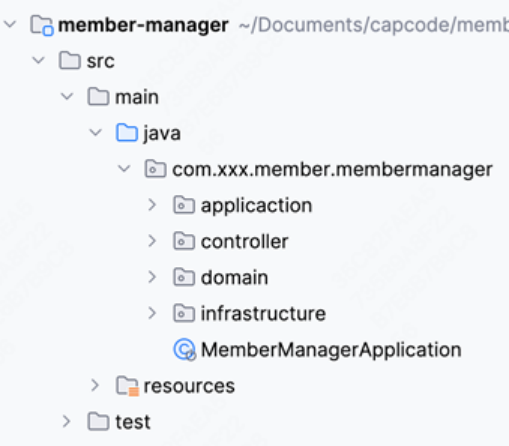
Task: Select the domain package label
Action: tap(235, 277)
